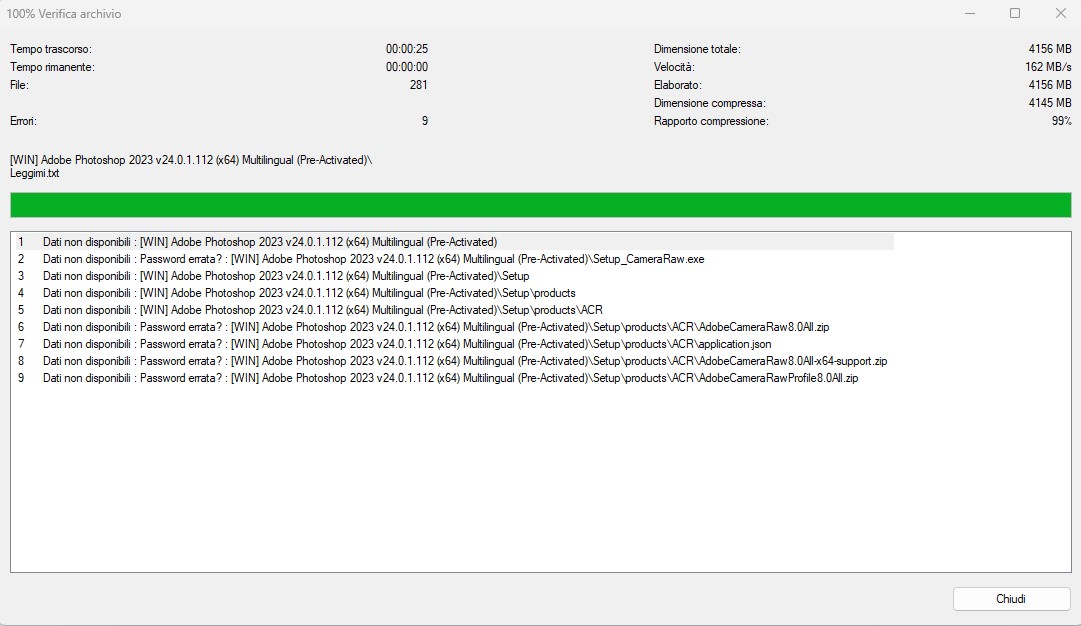Minimize the Verifica archivio window

970,14
